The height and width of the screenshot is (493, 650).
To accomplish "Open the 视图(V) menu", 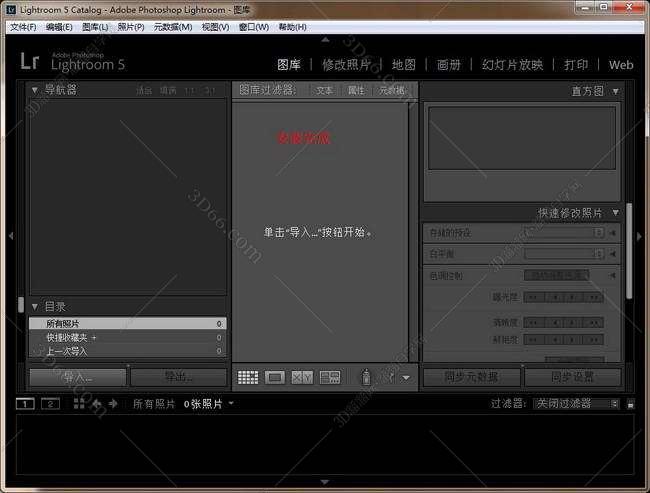I will tap(215, 27).
